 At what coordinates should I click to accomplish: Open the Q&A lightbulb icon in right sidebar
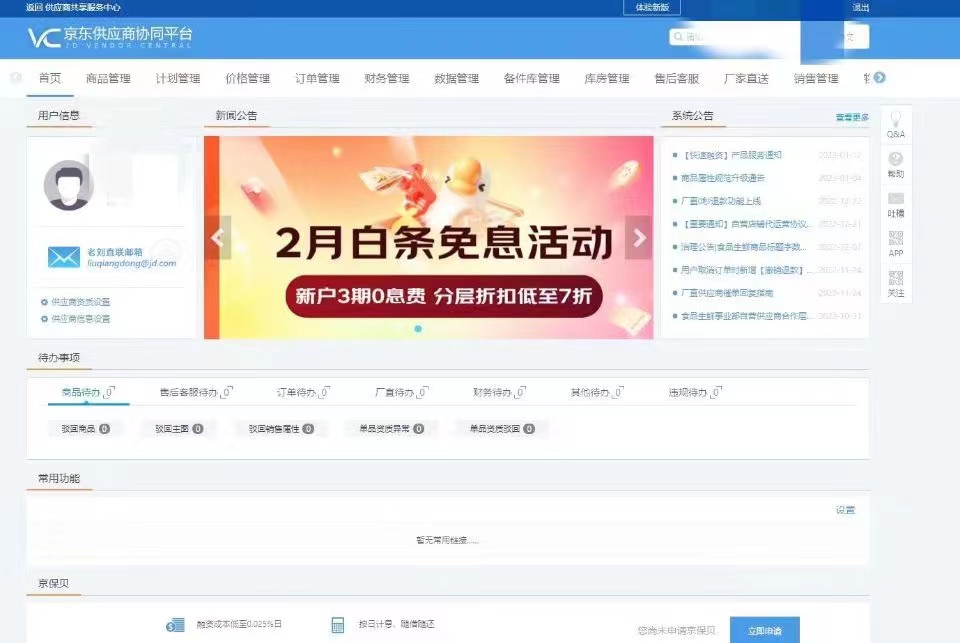(895, 122)
